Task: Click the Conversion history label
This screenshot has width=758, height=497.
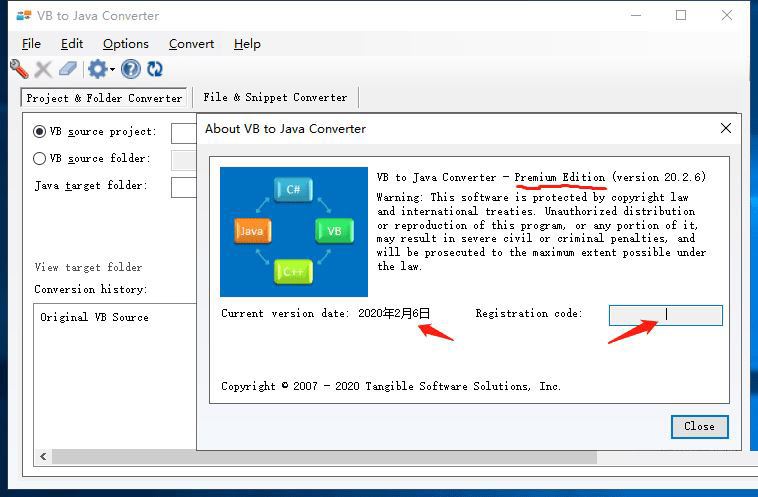Action: tap(90, 289)
